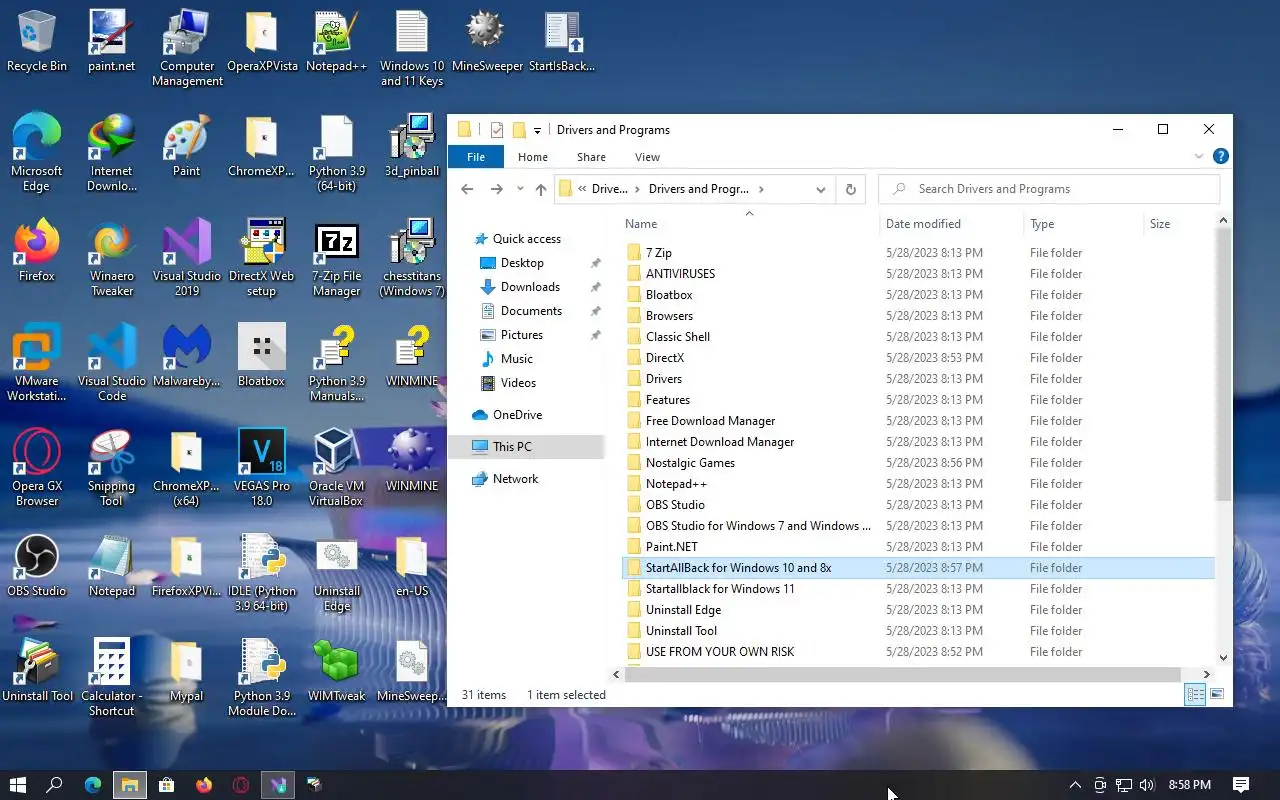Open the Customize Quick Access Toolbar dropdown
This screenshot has width=1280, height=800.
(537, 130)
